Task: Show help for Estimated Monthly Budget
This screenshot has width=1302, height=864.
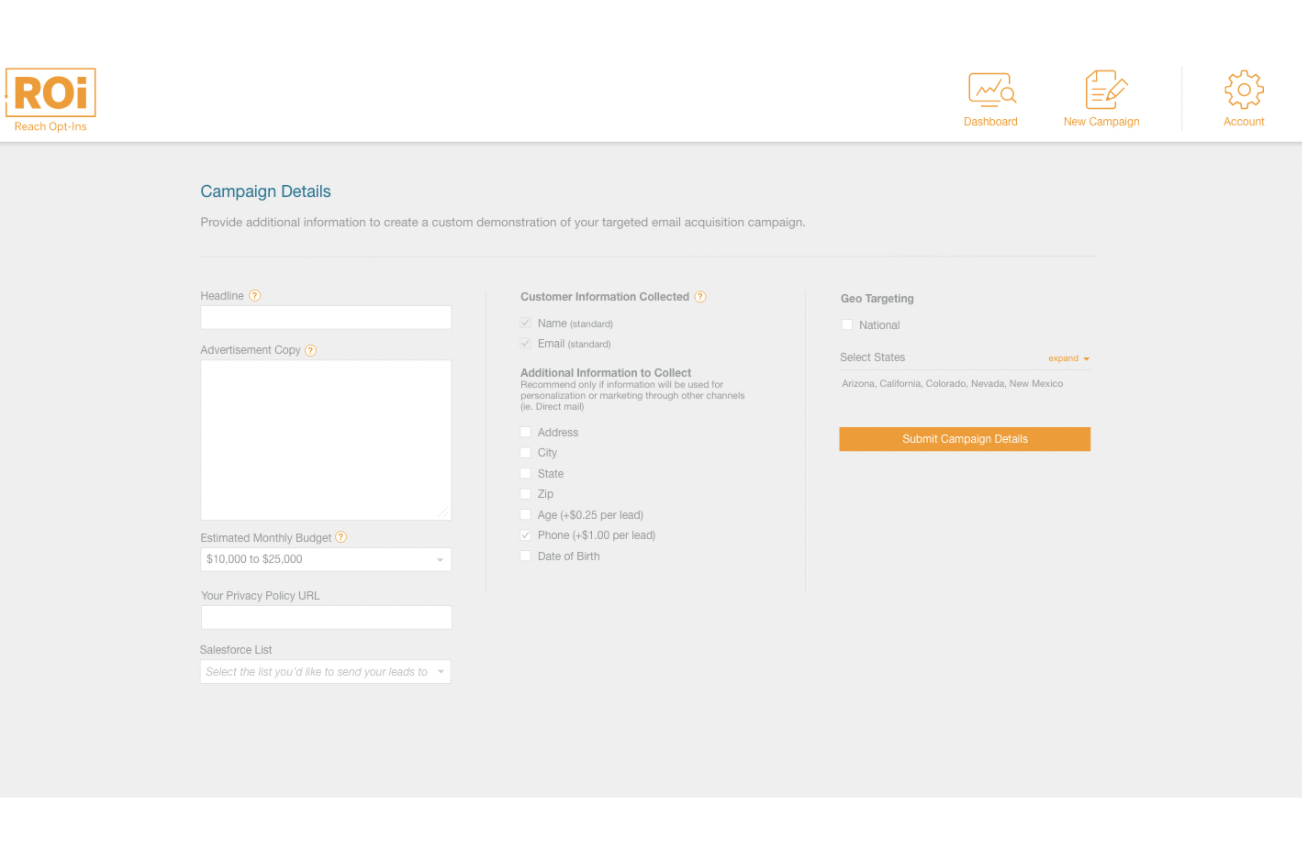Action: tap(341, 538)
